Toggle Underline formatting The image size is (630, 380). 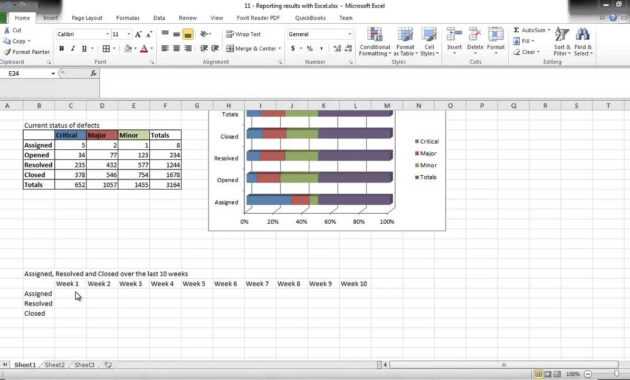[84, 49]
